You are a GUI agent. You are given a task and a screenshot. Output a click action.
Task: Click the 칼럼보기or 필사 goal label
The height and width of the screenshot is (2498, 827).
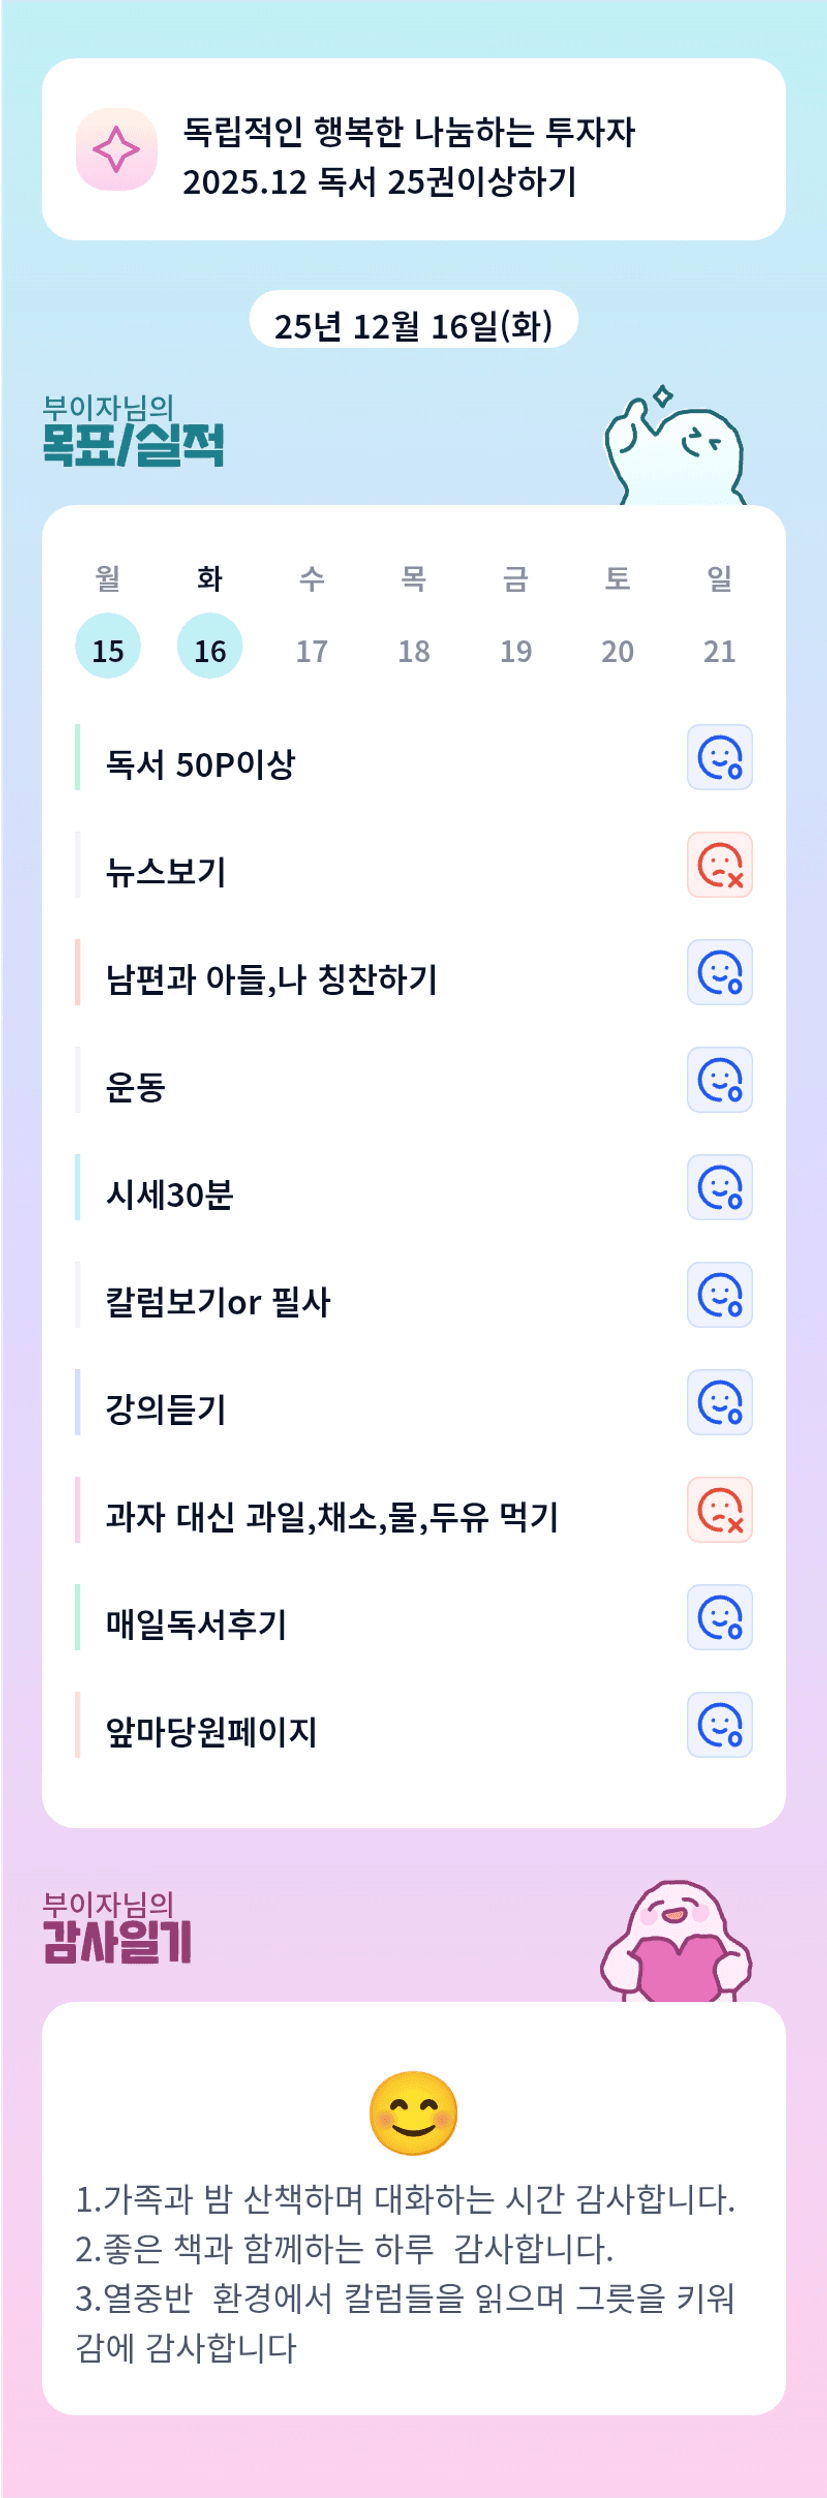coord(218,1302)
